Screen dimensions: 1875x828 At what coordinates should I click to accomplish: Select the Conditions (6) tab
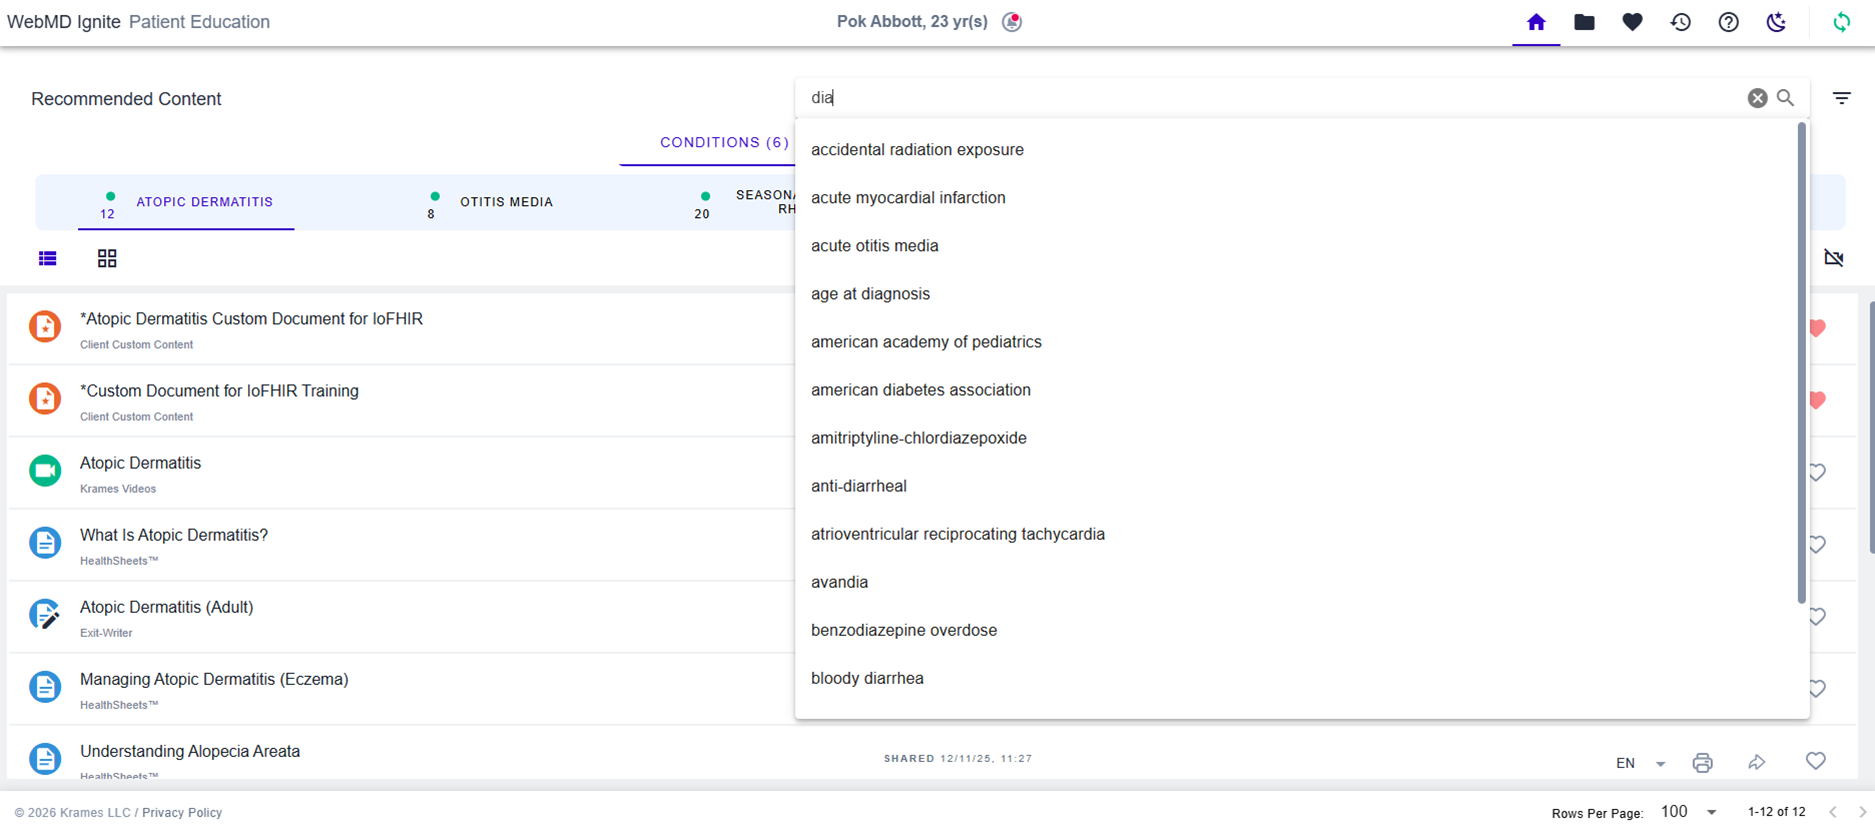(x=725, y=142)
